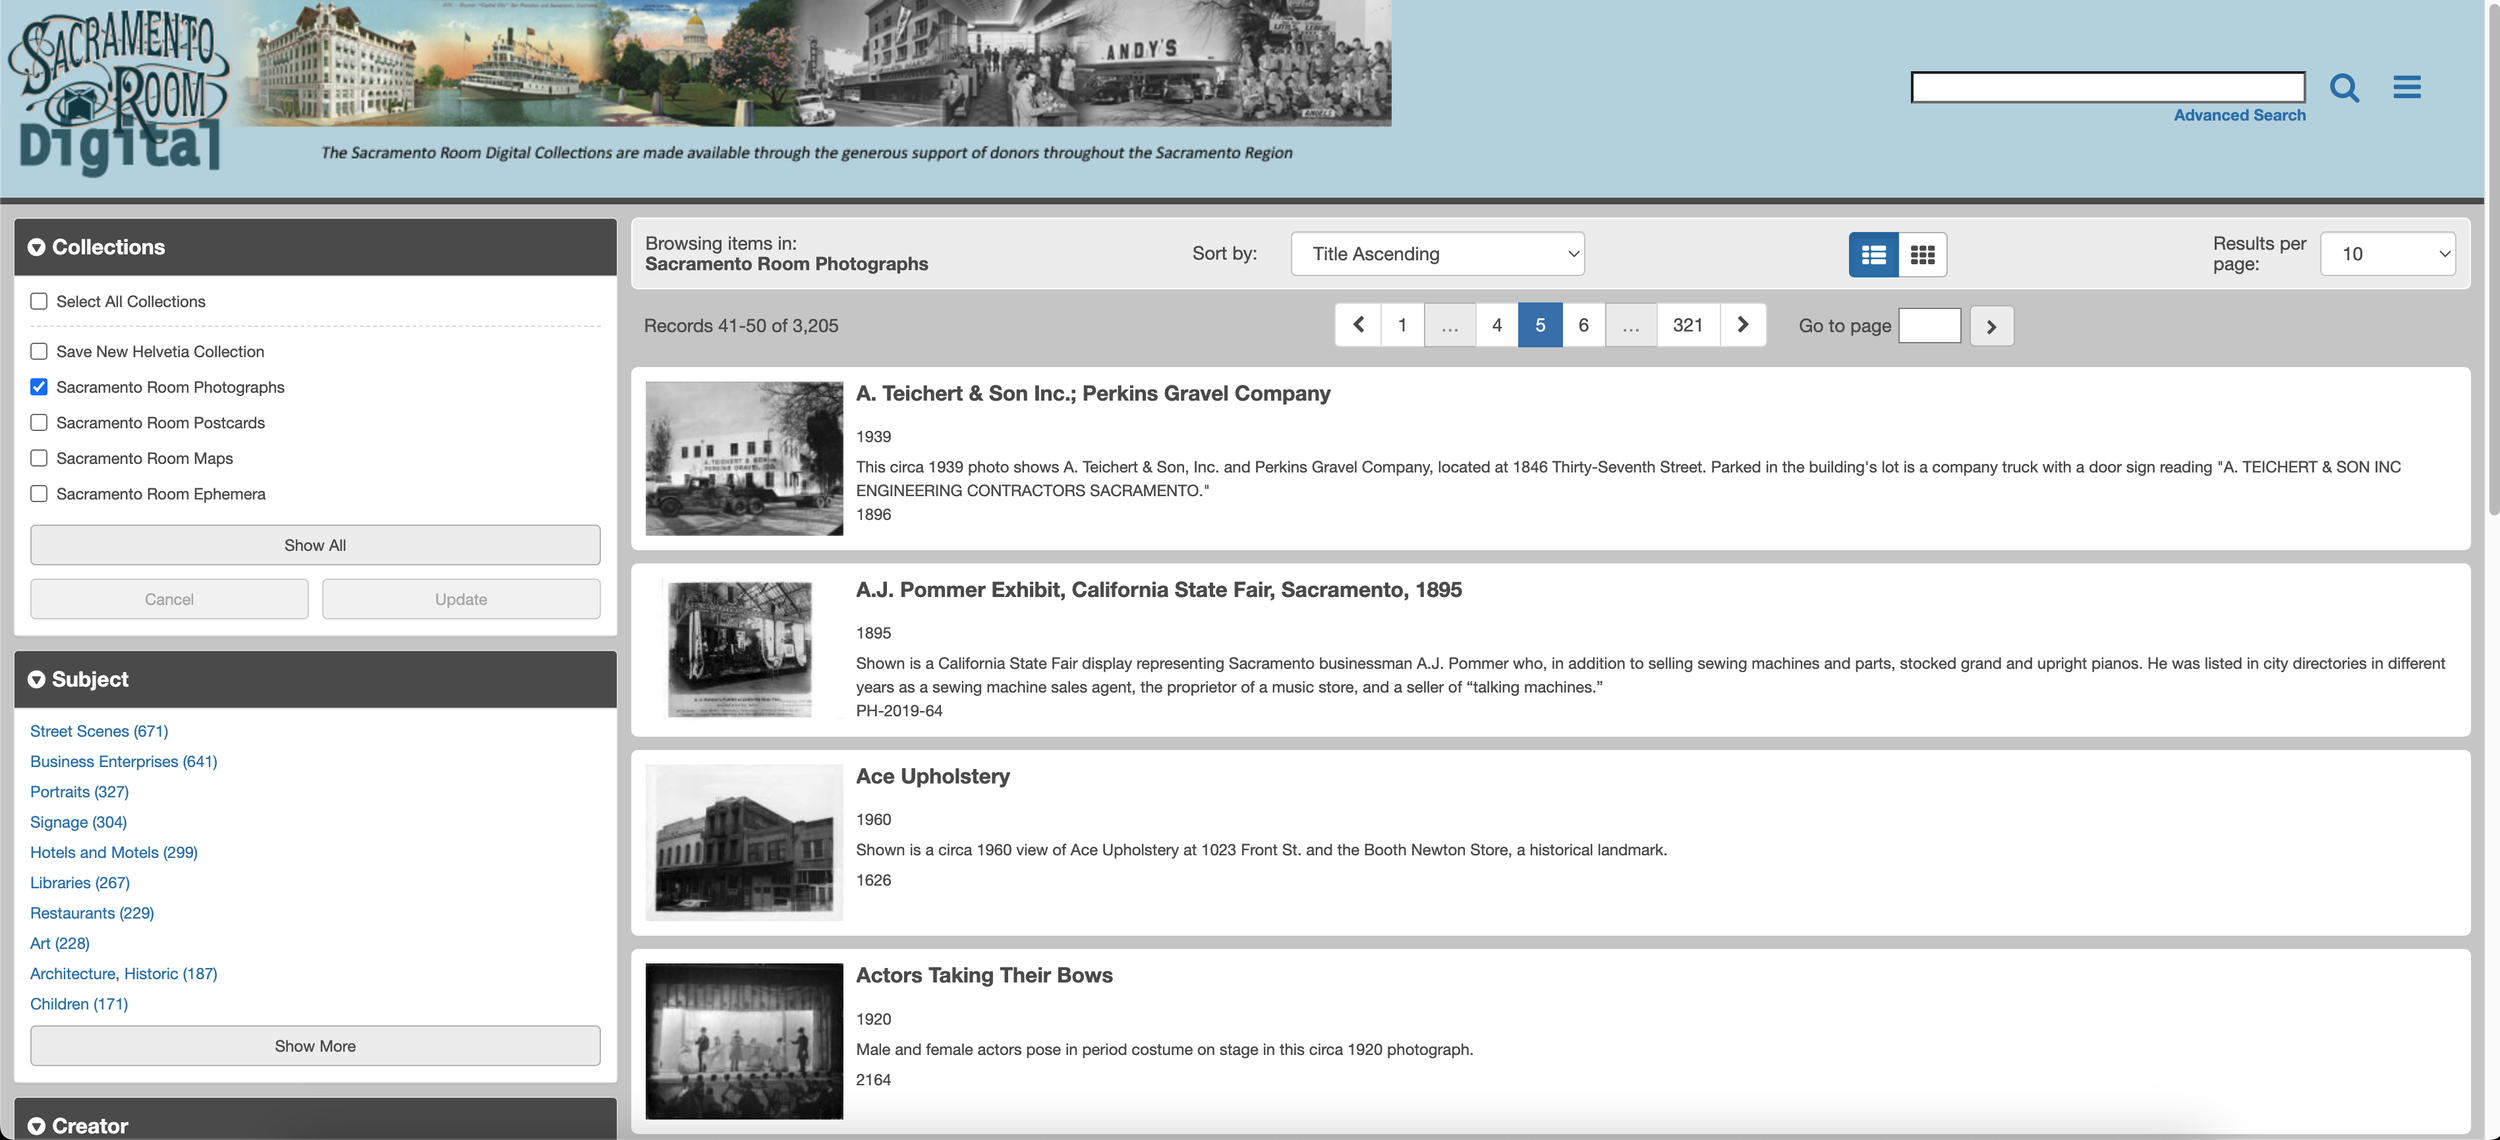Go to results page 6
Image resolution: width=2500 pixels, height=1140 pixels.
(1583, 325)
